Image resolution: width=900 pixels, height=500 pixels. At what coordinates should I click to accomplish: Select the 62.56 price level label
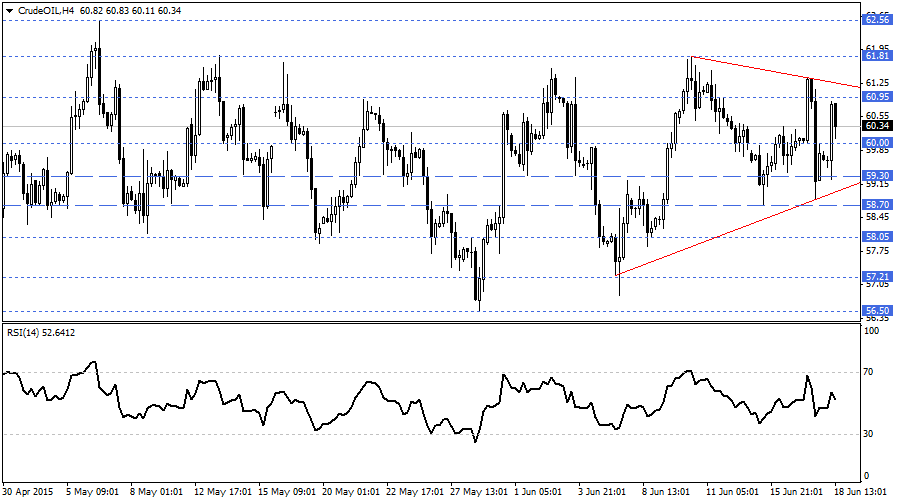point(877,19)
